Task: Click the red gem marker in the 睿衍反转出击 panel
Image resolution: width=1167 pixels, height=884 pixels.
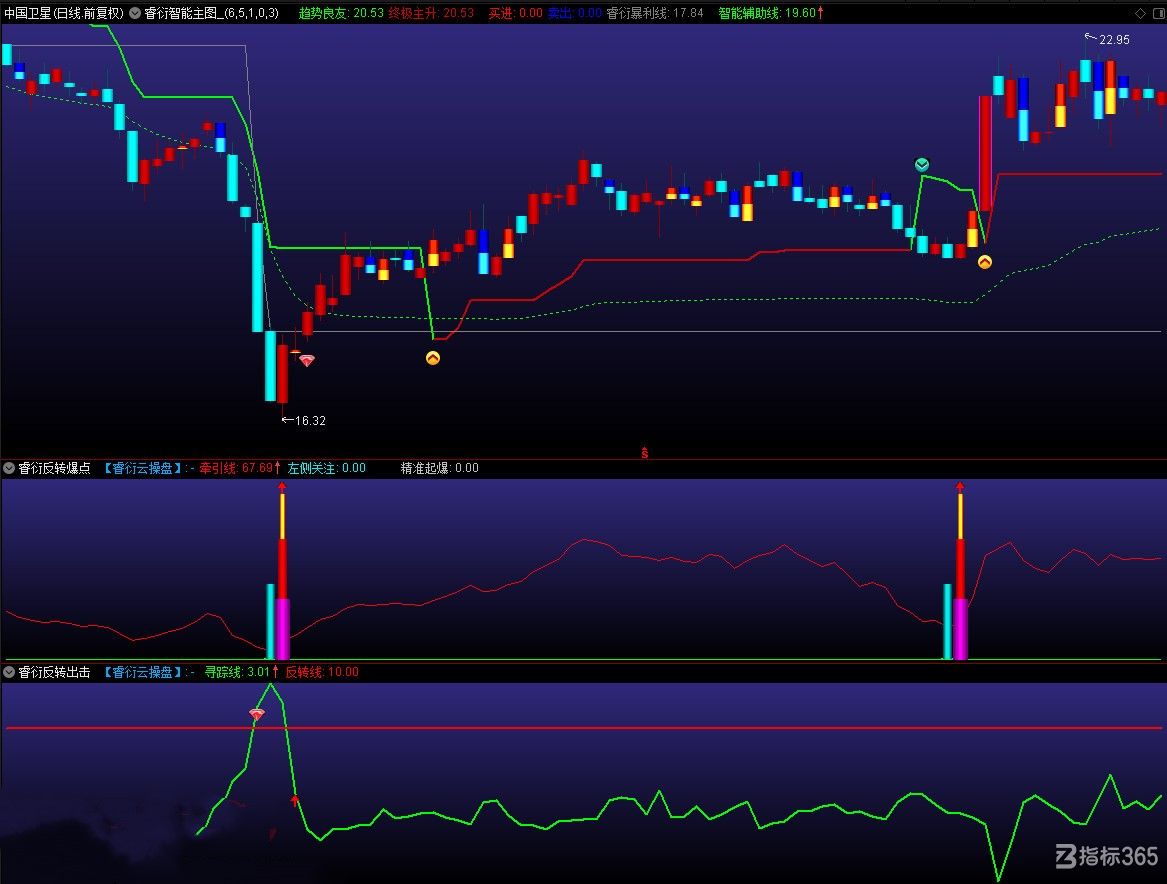Action: [257, 714]
